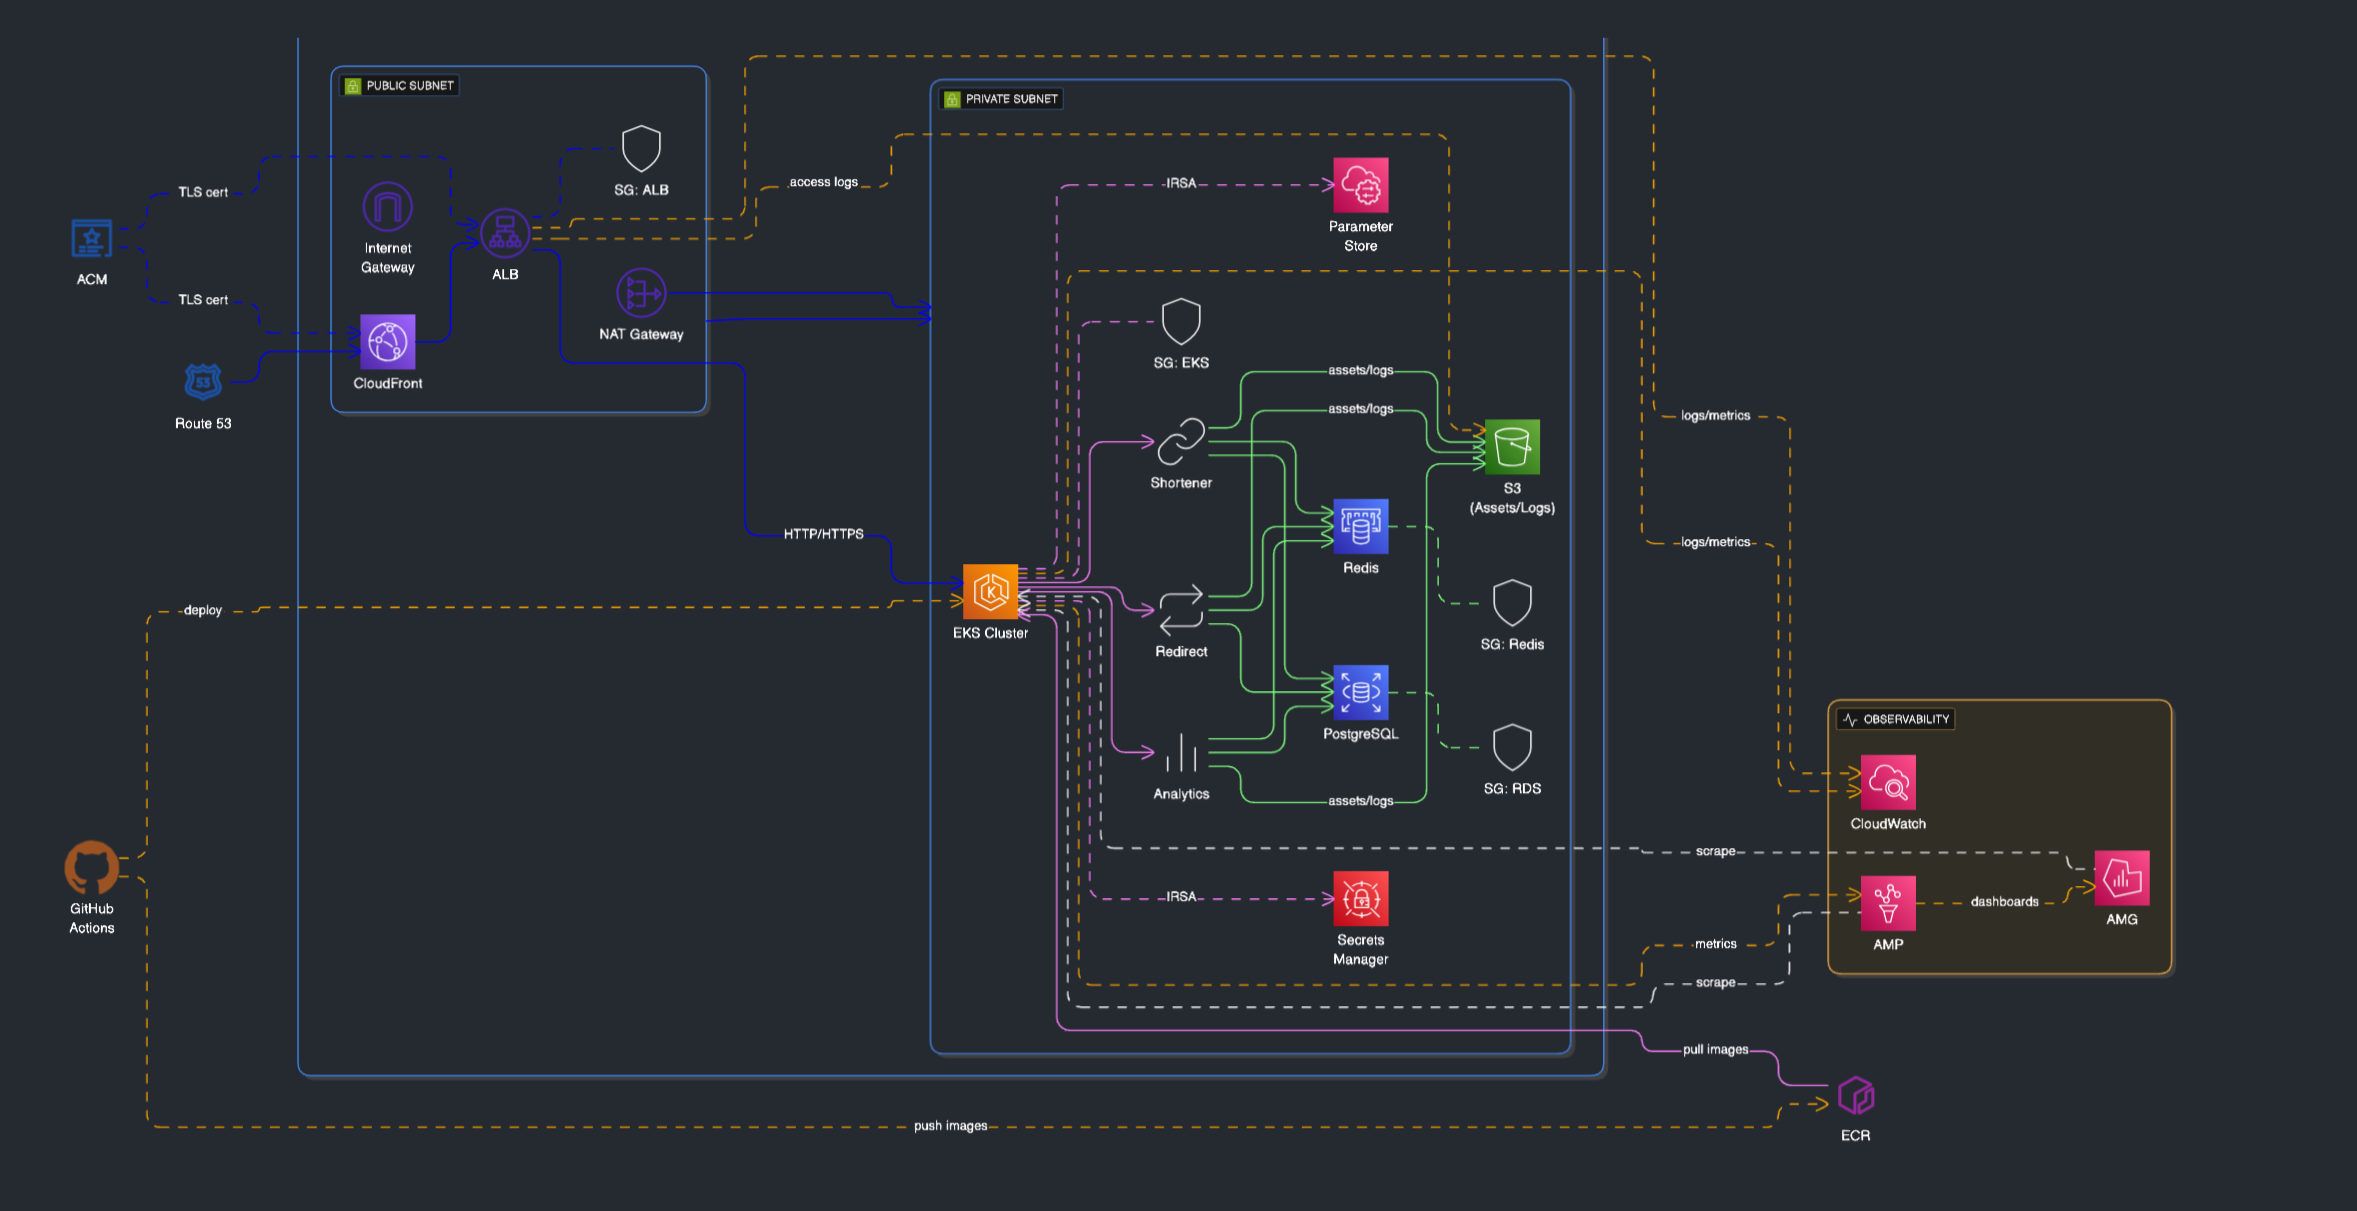Select the AMG Grafana icon
This screenshot has width=2357, height=1211.
click(x=2121, y=878)
